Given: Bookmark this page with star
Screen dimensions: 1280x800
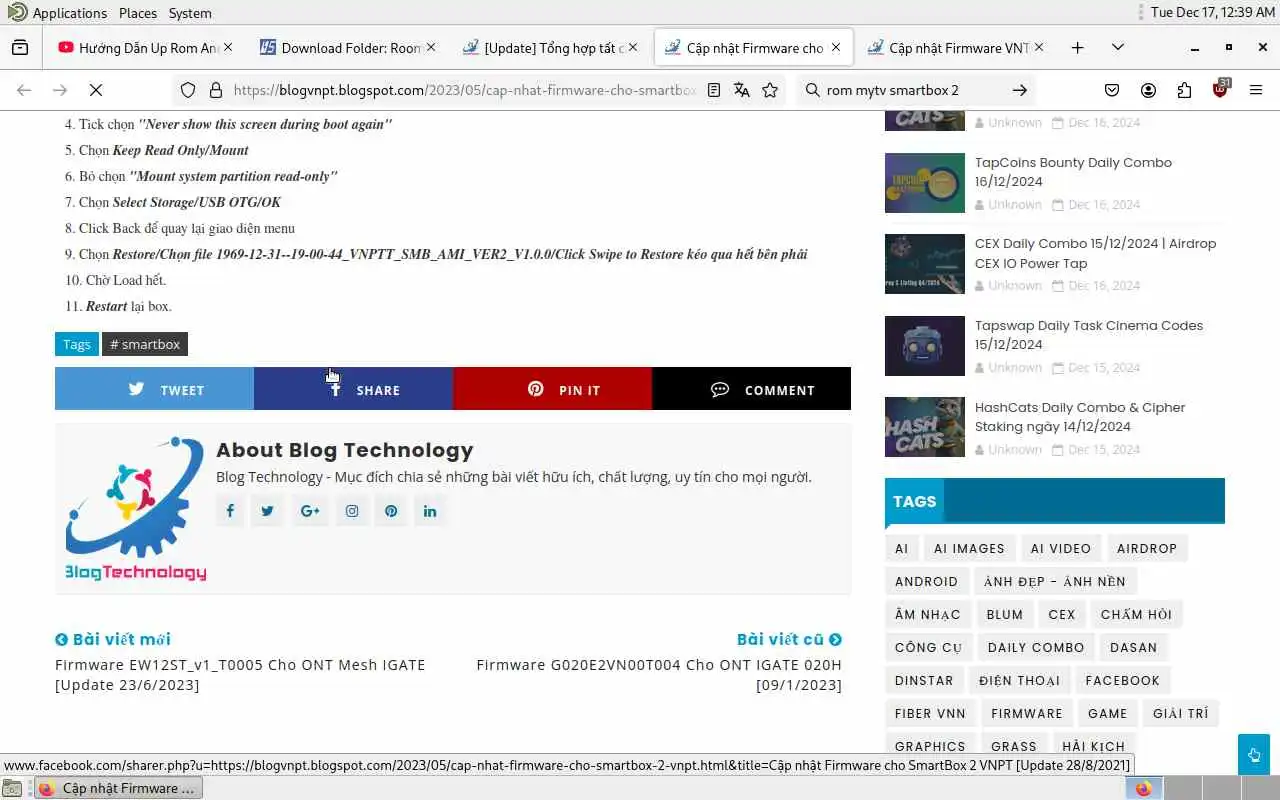Looking at the screenshot, I should pos(770,90).
